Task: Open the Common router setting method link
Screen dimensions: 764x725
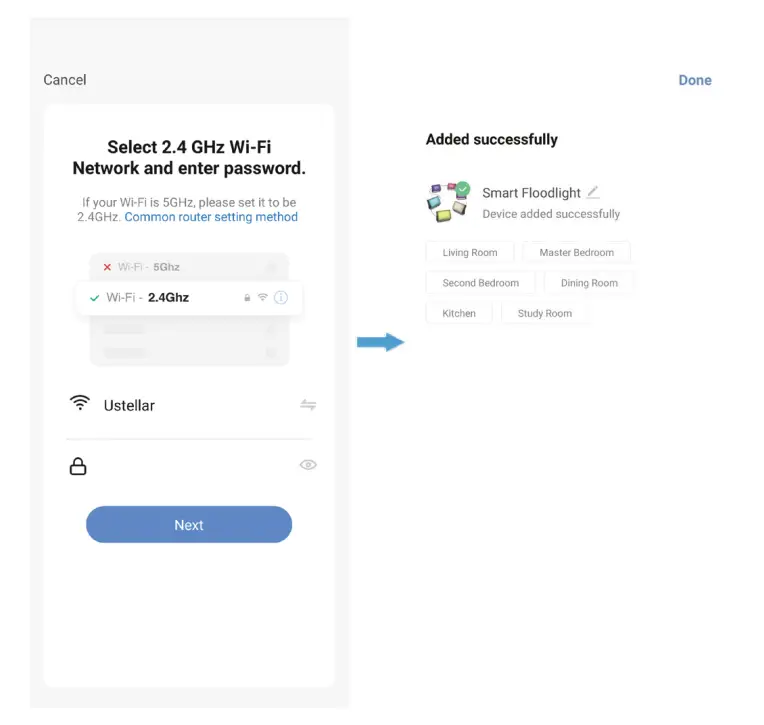Action: [211, 217]
